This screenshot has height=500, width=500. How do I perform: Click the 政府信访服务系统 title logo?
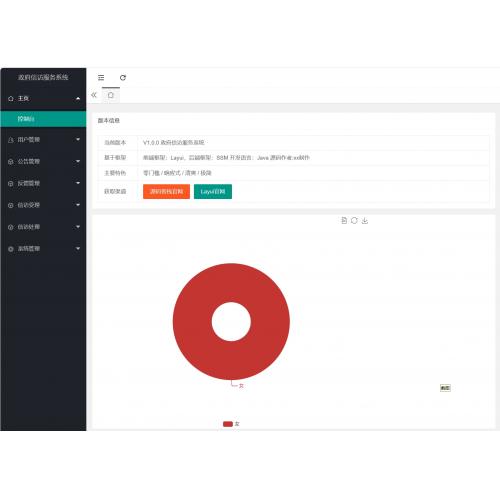click(x=43, y=77)
